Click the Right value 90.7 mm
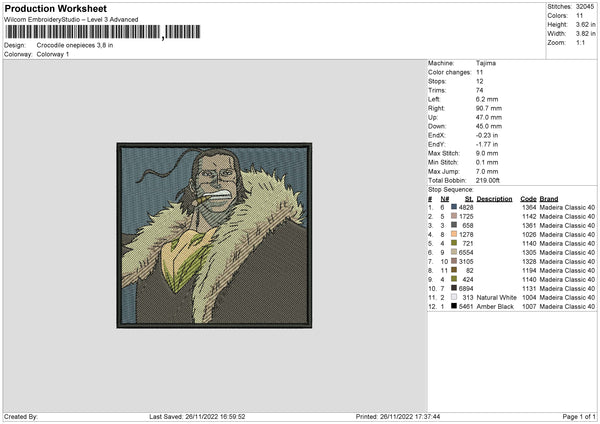Screen dimensions: 600x424 click(489, 108)
